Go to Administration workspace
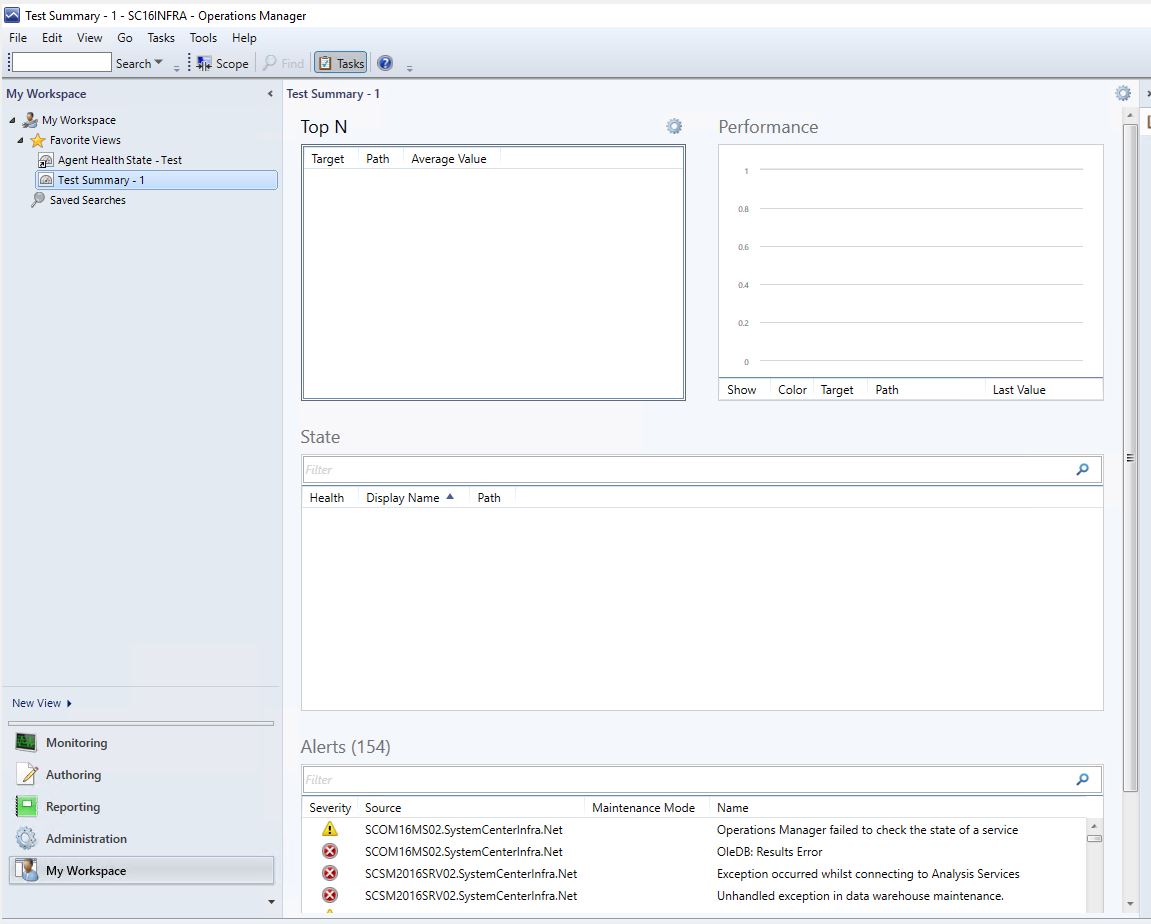This screenshot has height=924, width=1151. pyautogui.click(x=141, y=838)
